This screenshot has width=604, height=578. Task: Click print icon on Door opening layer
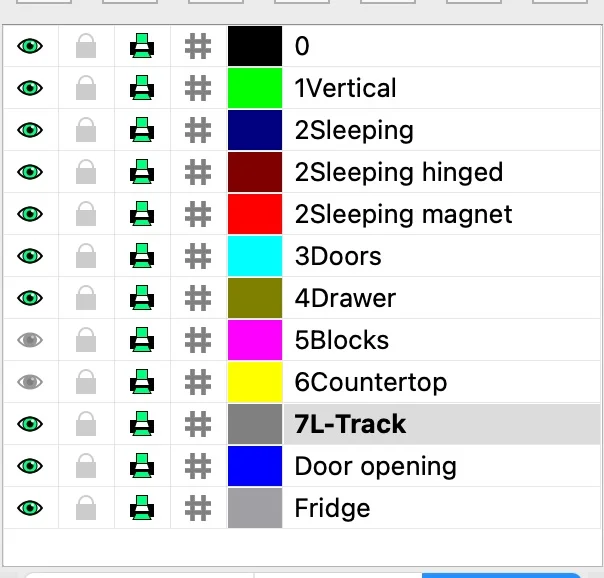point(143,467)
